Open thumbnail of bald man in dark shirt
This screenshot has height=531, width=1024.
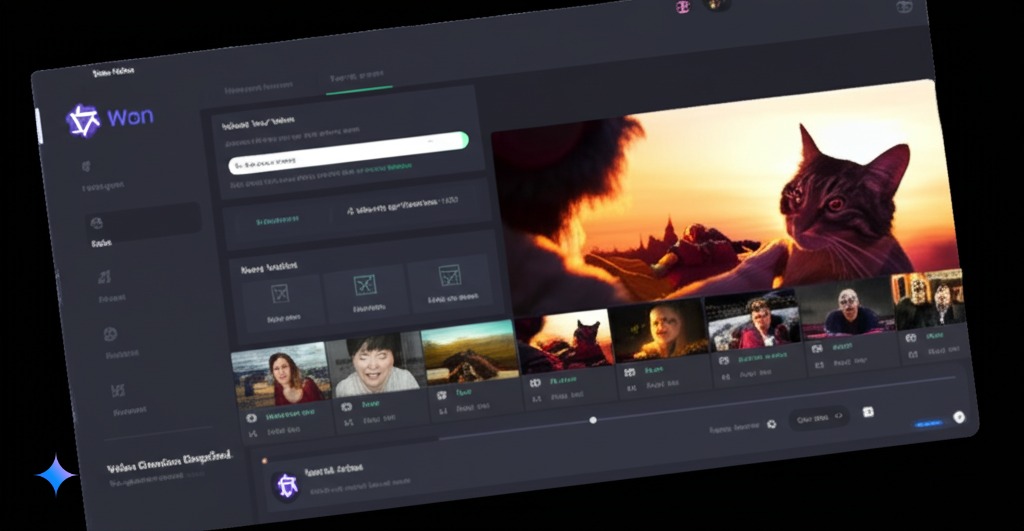point(846,310)
